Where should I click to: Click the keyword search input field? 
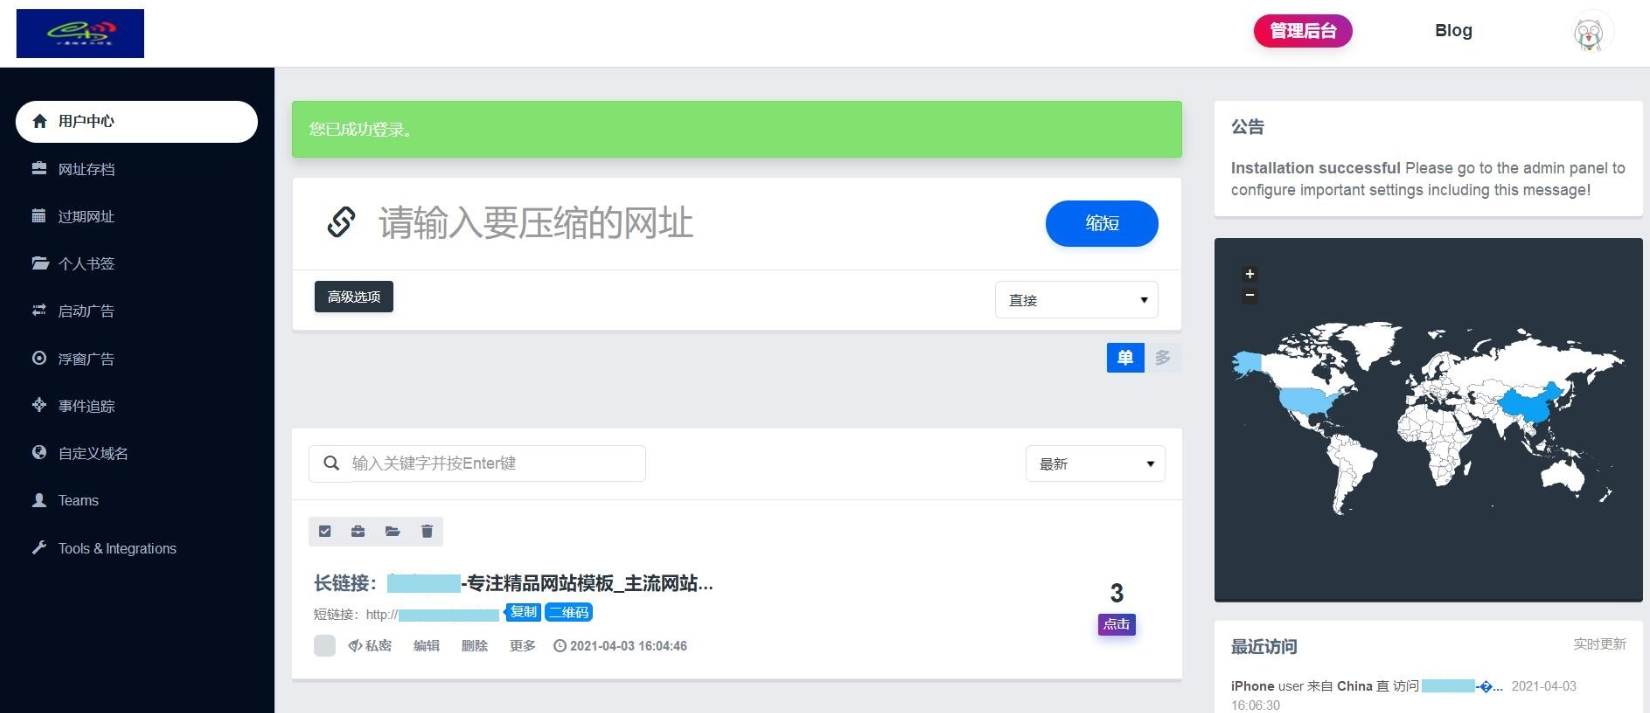pyautogui.click(x=477, y=464)
